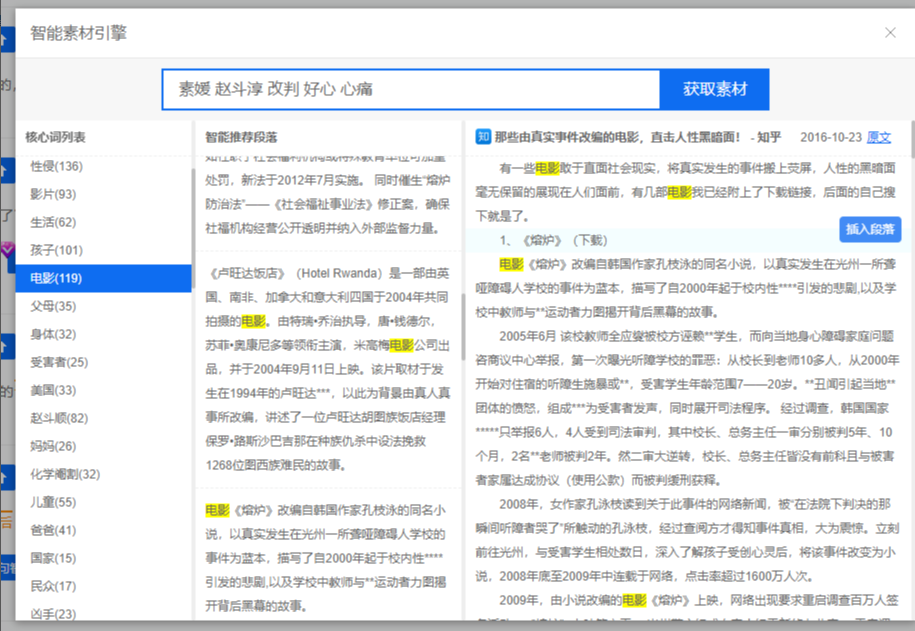
Task: Select keyword 儿童(55)
Action: (103, 503)
